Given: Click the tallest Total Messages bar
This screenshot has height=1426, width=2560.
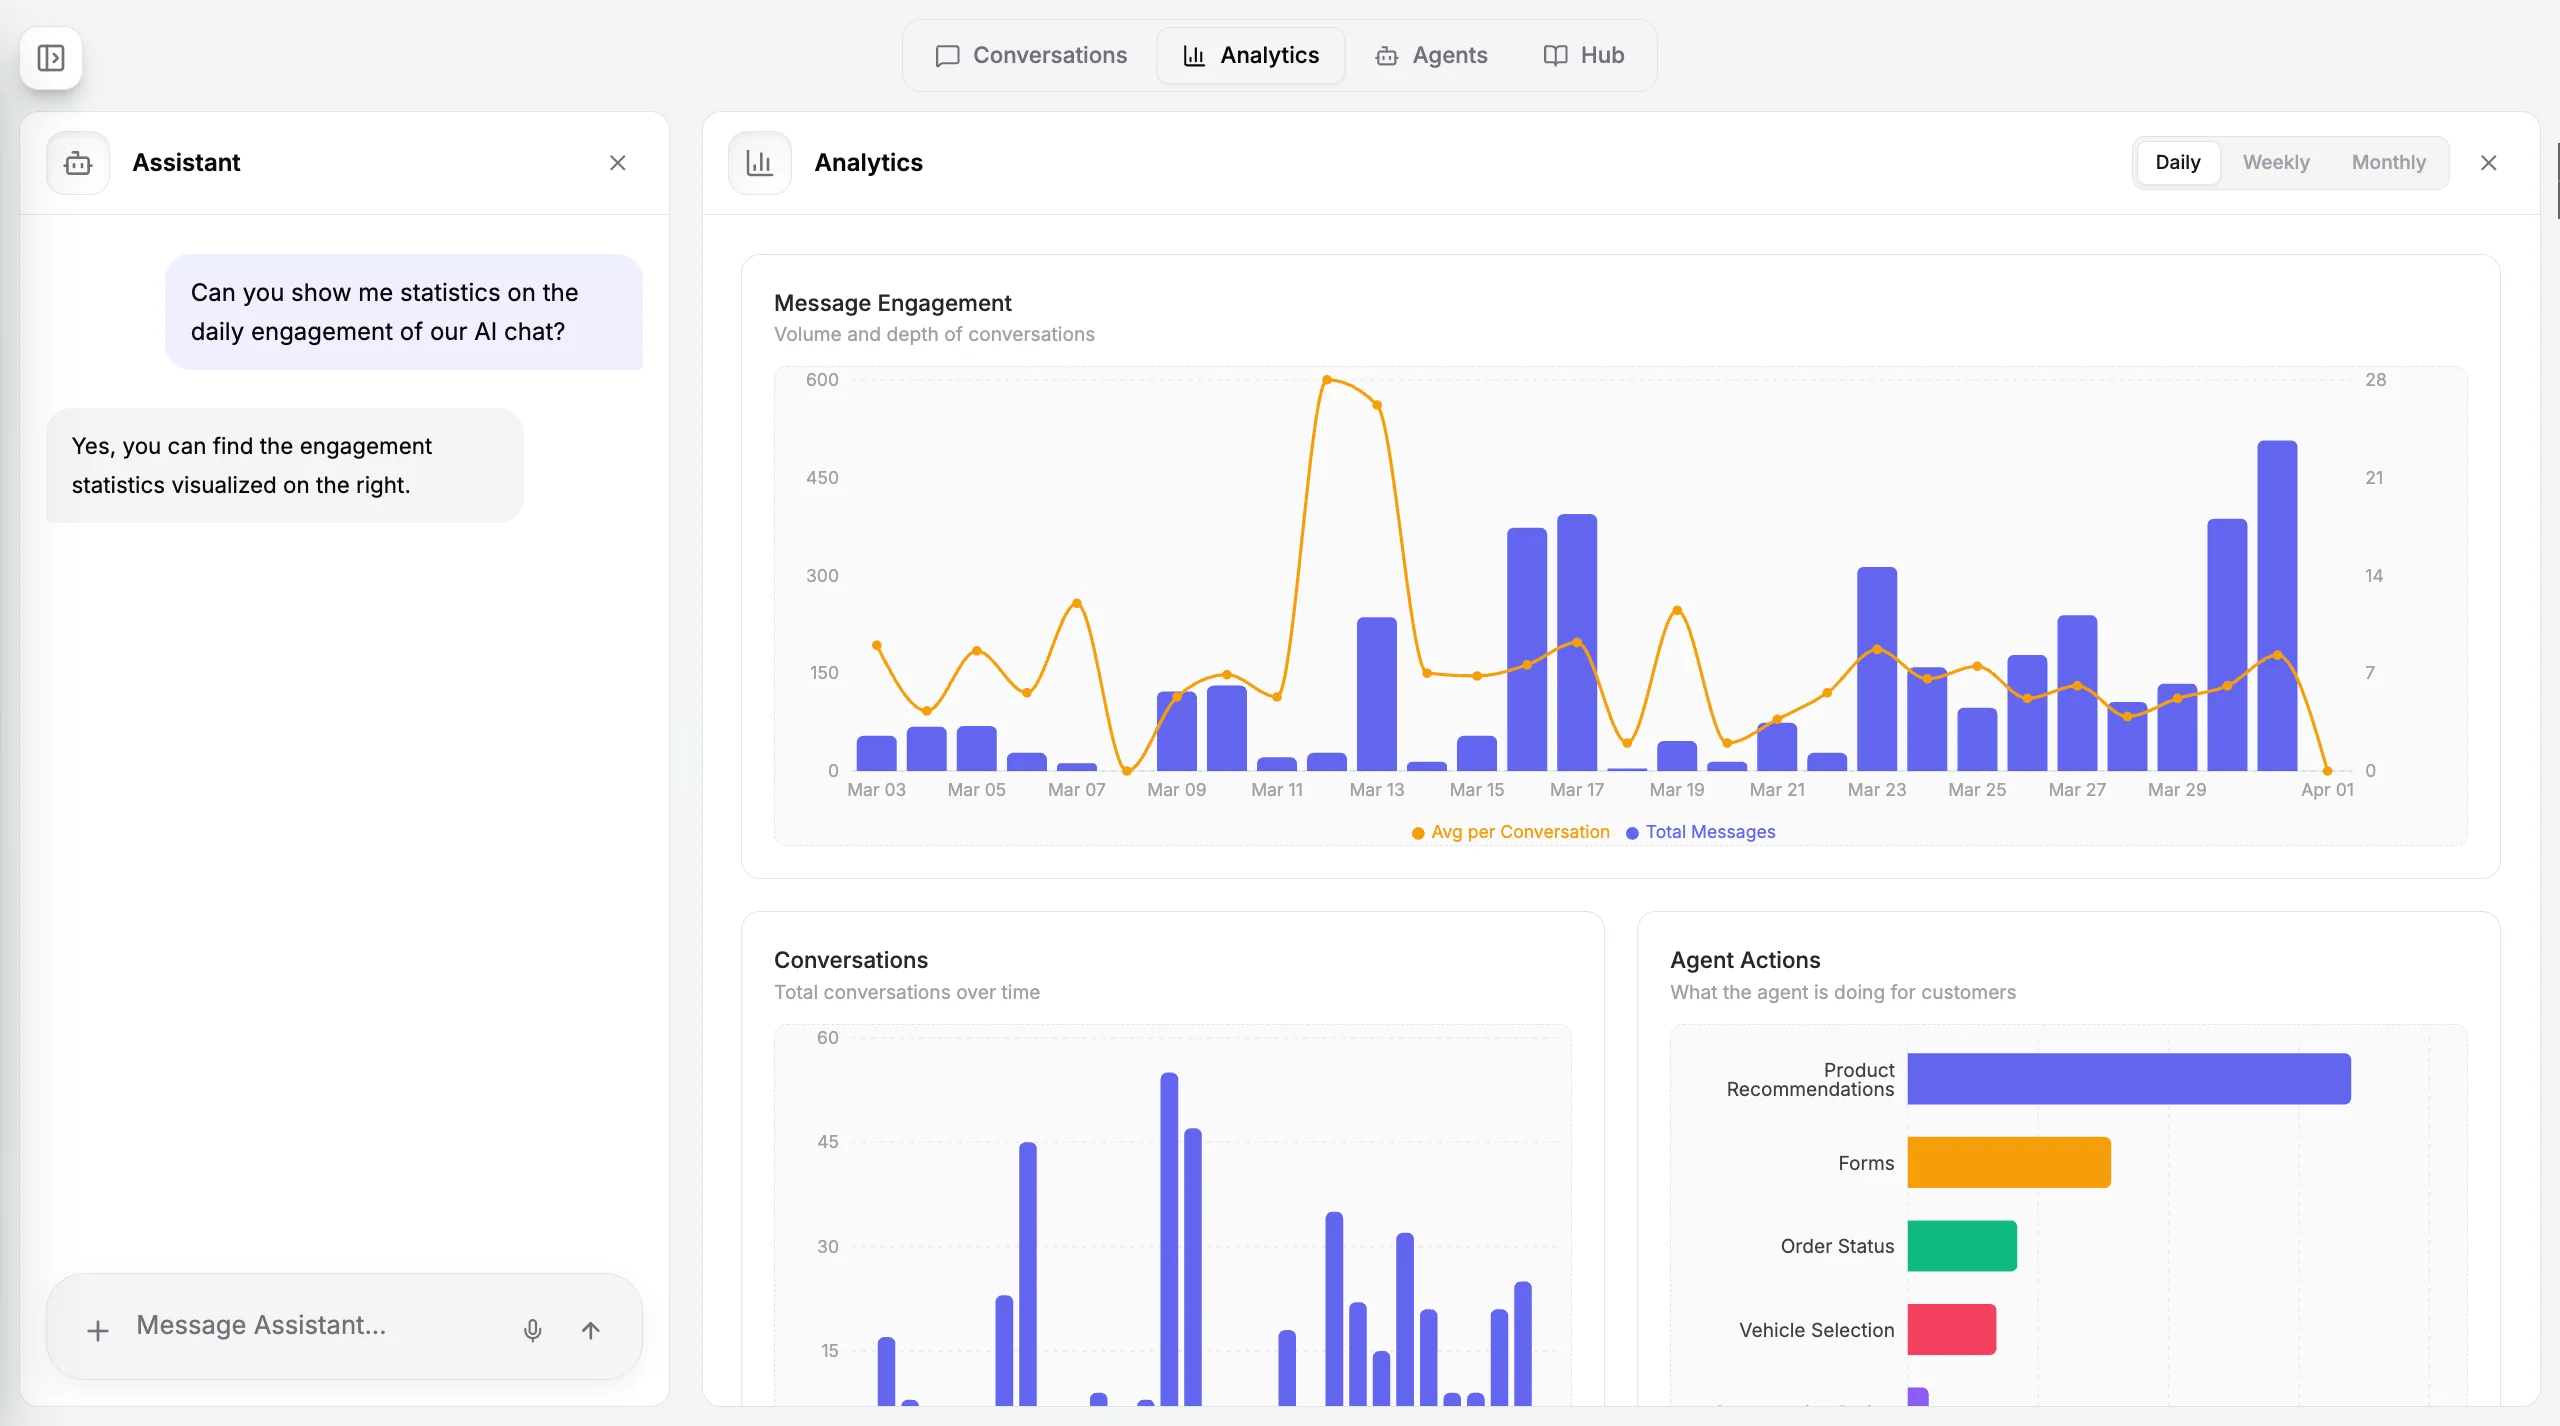Looking at the screenshot, I should (2277, 606).
